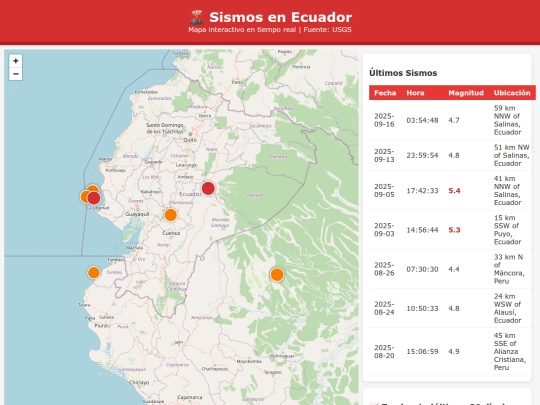Select location 41 km NNW of Salinas
540x405 pixels.
click(x=507, y=190)
